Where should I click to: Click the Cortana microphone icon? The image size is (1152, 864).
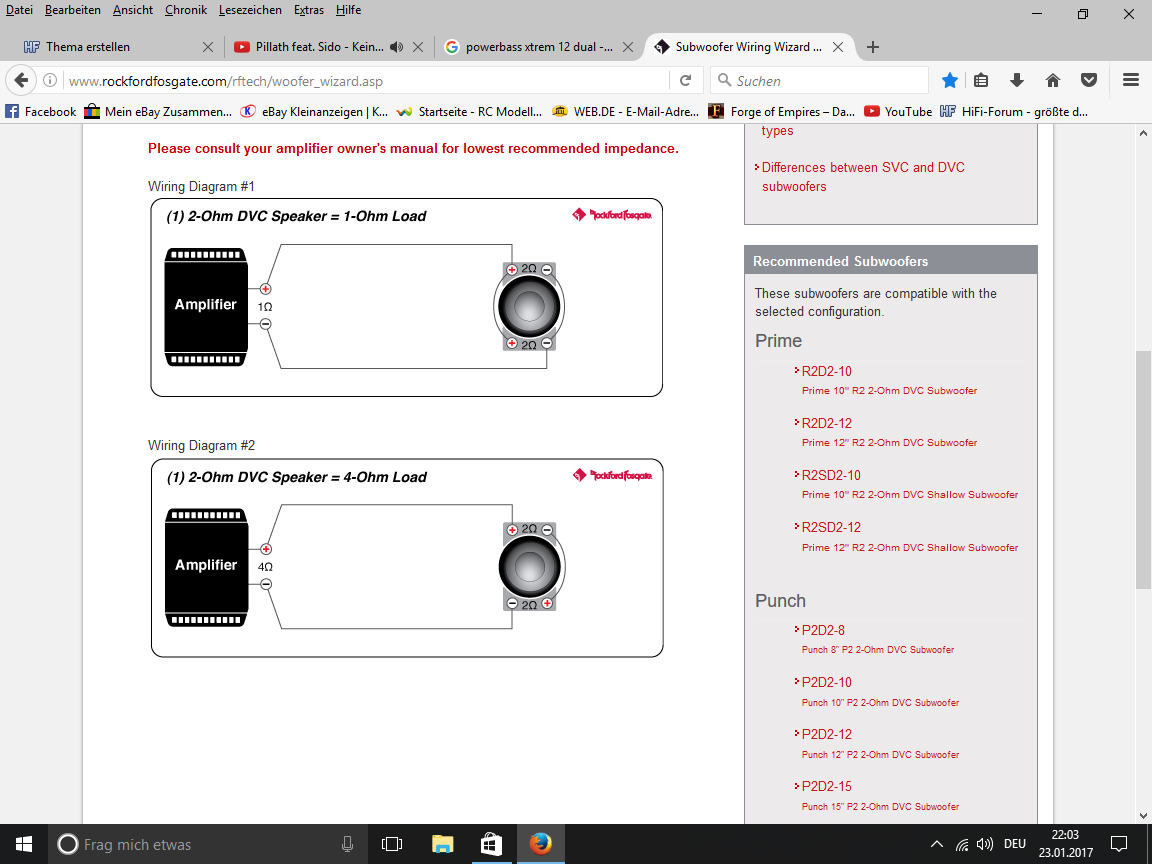tap(348, 844)
